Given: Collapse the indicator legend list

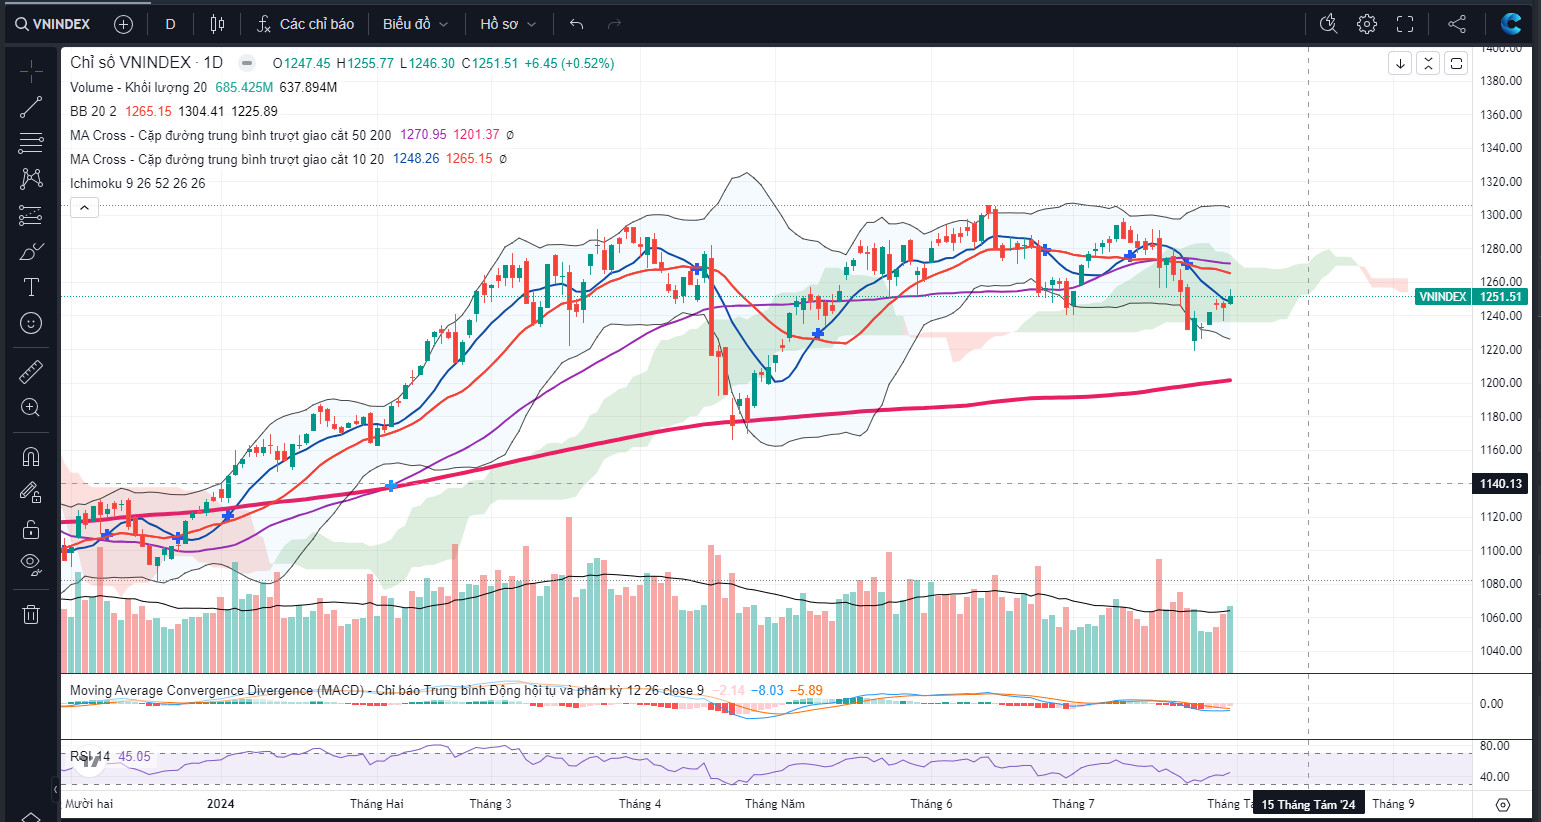Looking at the screenshot, I should click(84, 208).
